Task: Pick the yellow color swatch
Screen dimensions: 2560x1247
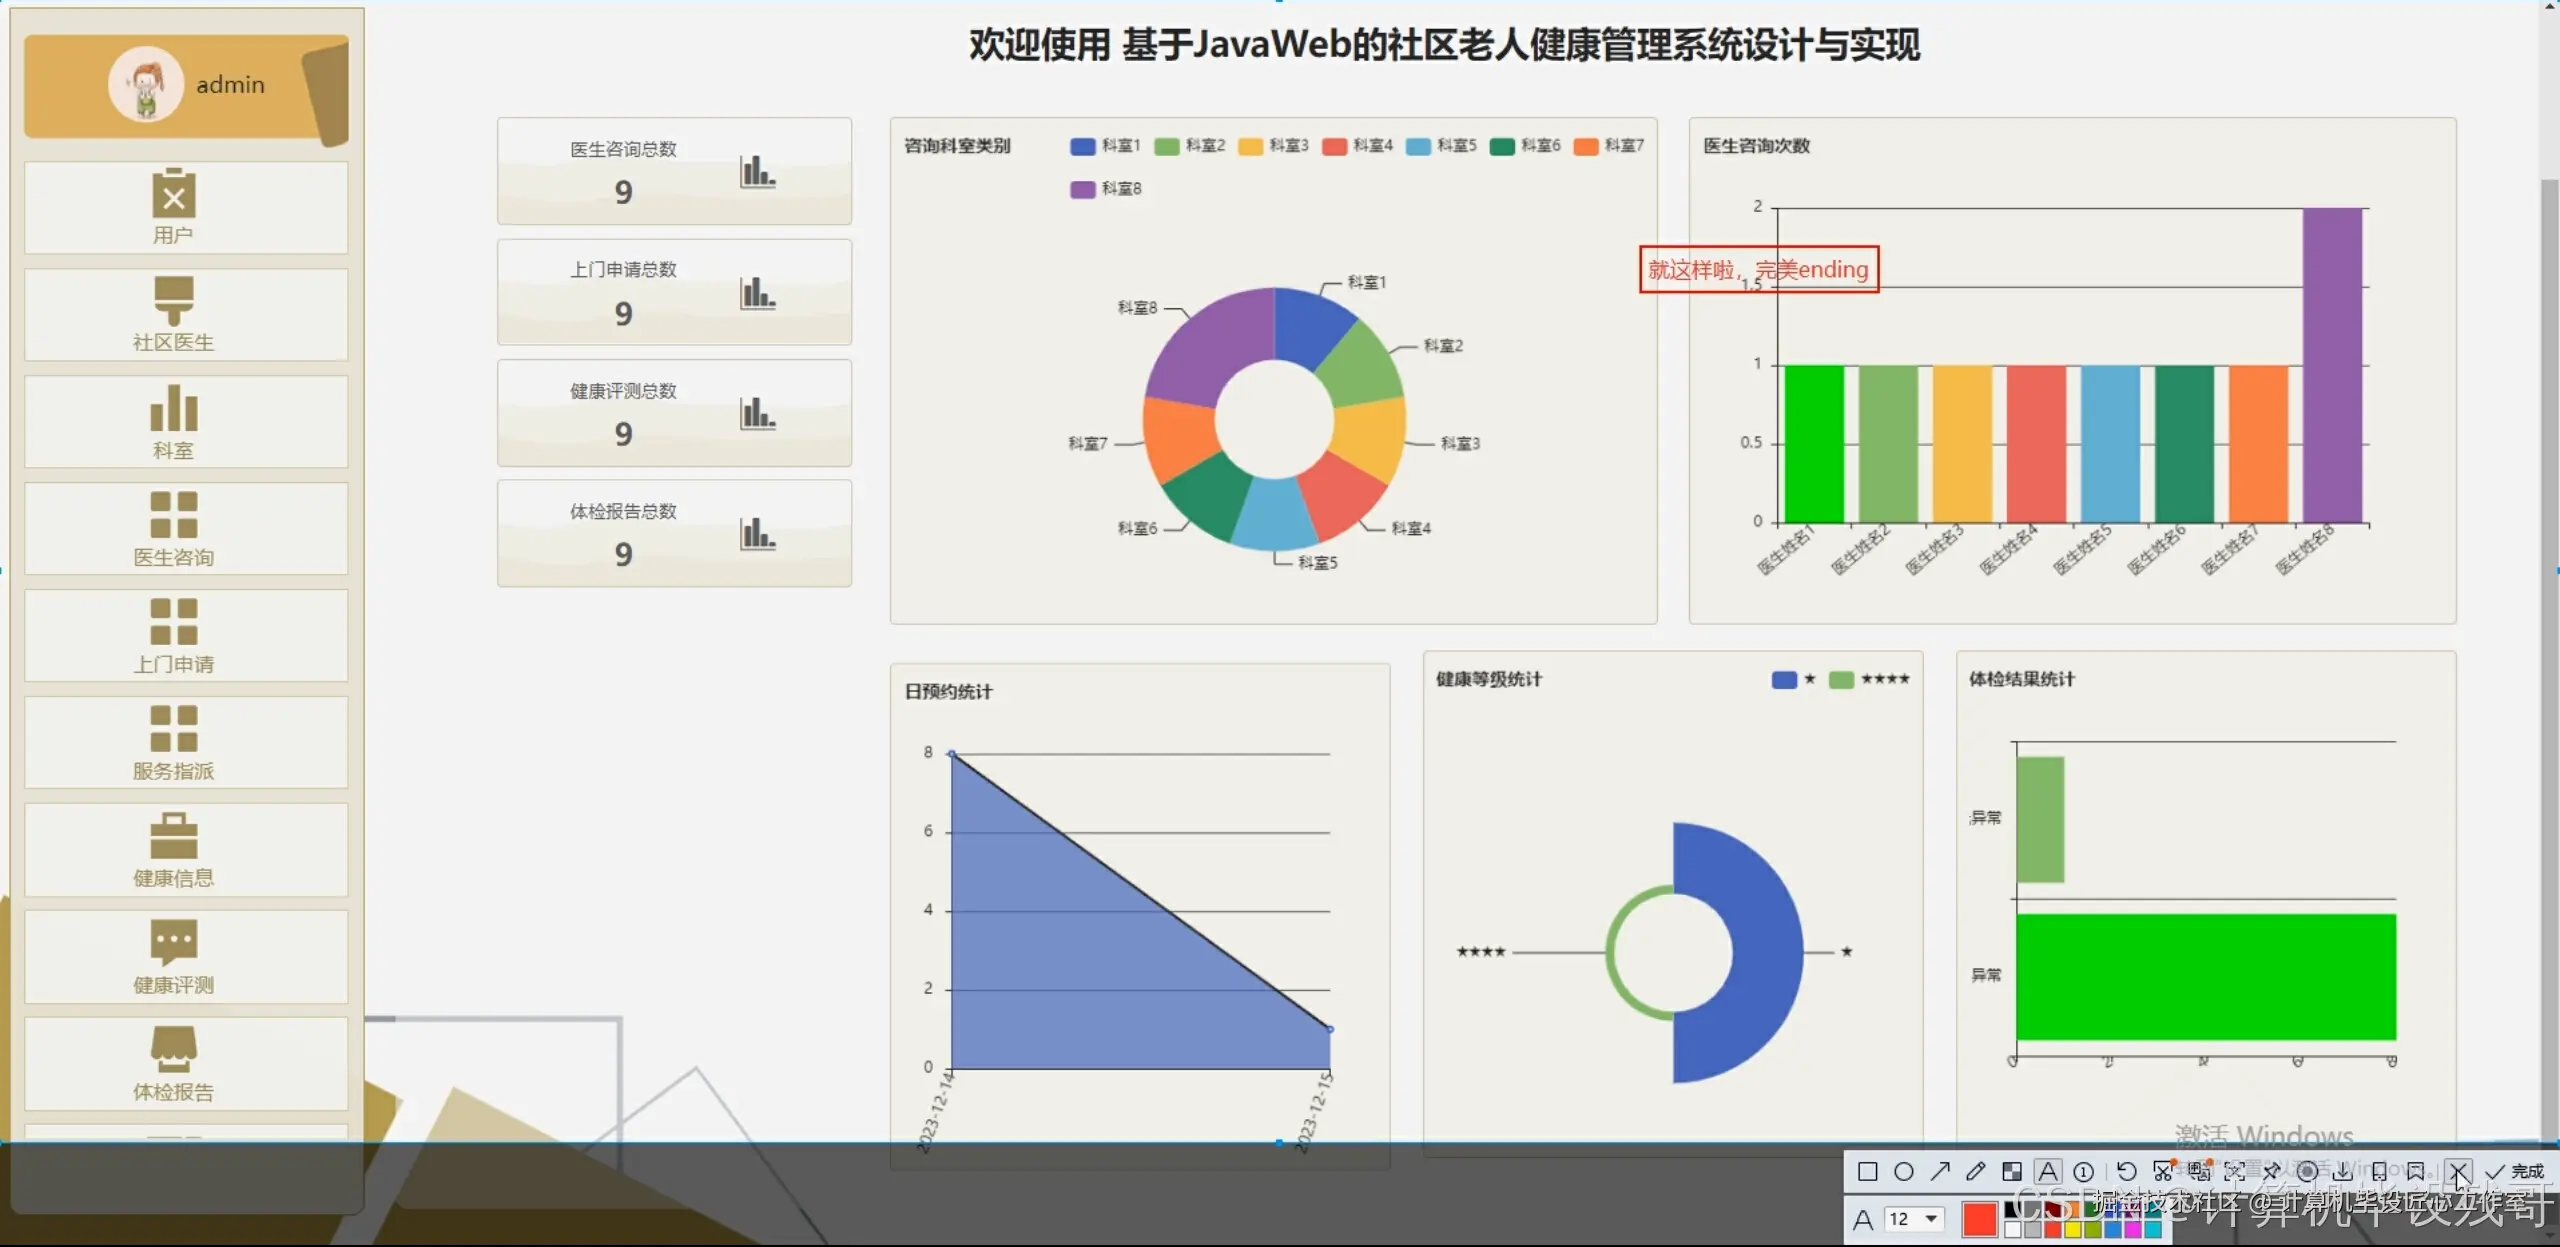Action: [2072, 1230]
